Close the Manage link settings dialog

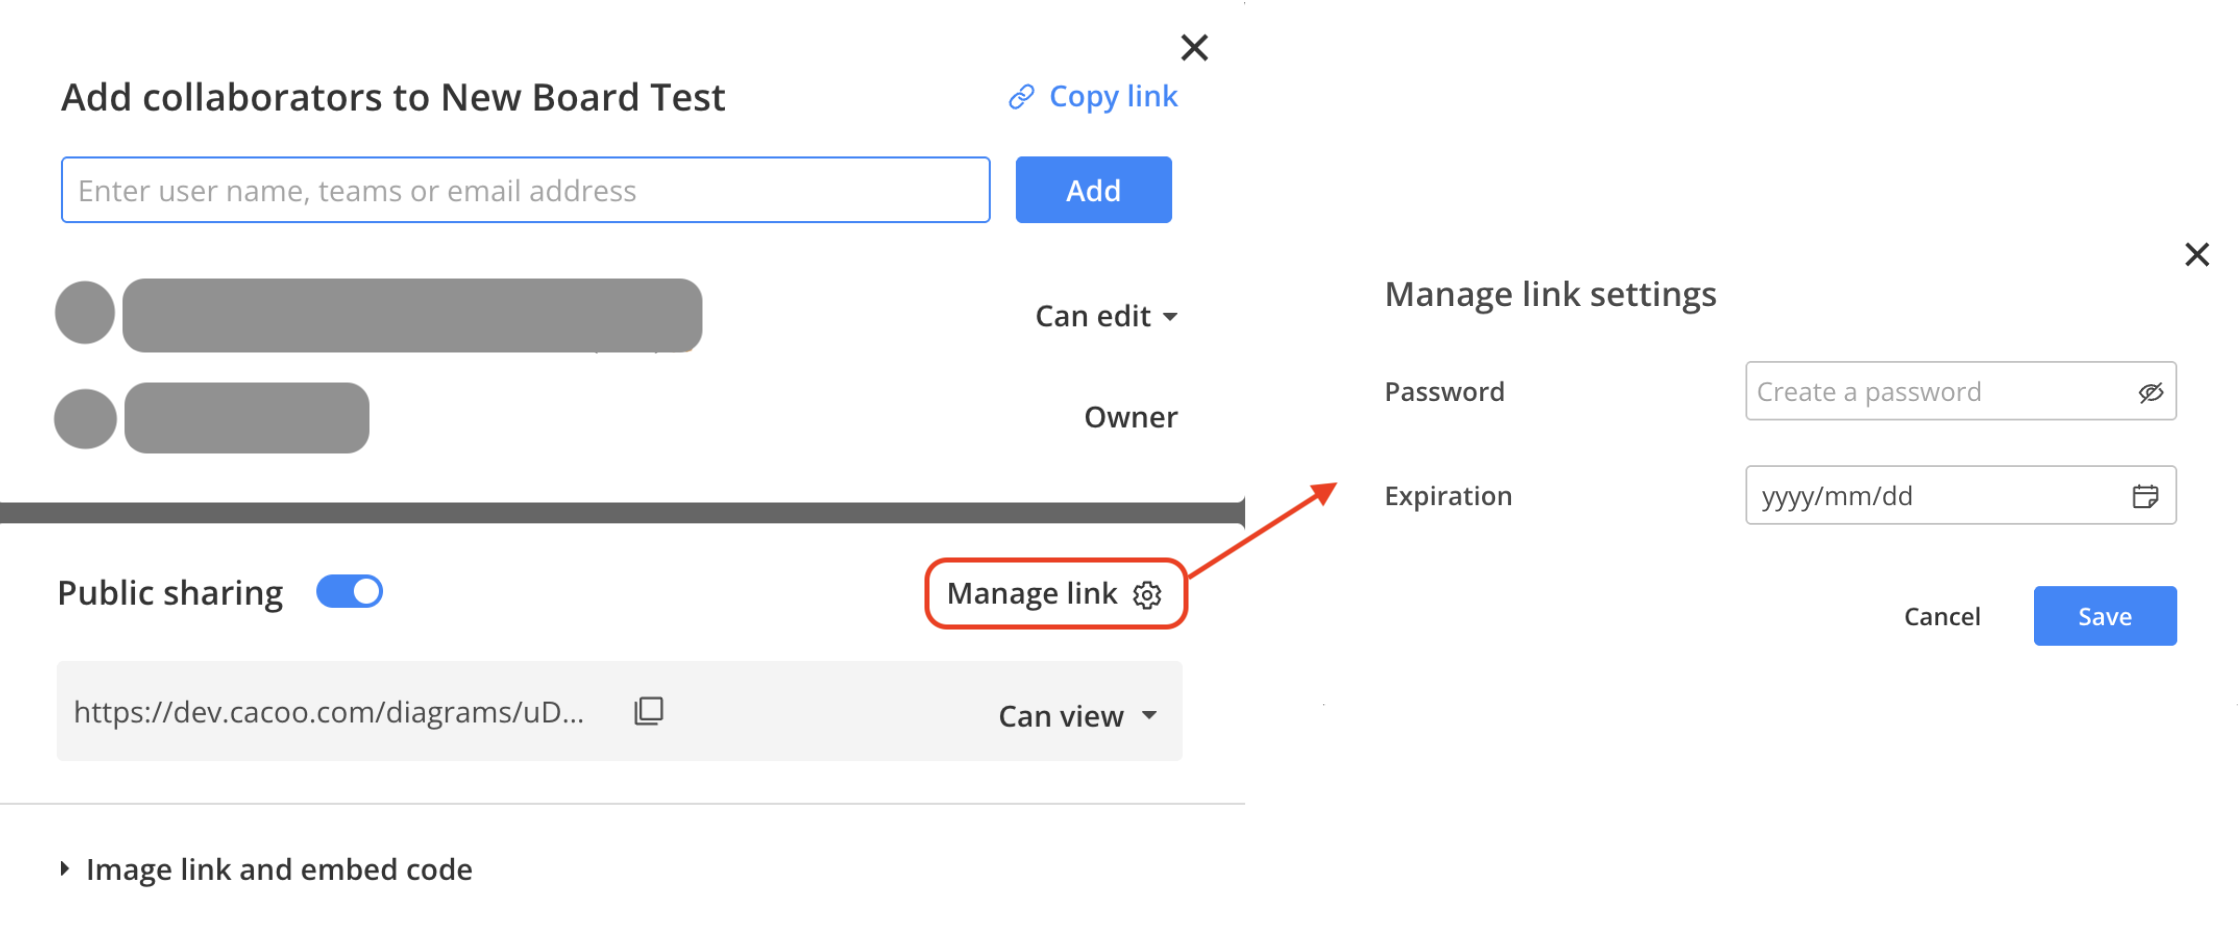pyautogui.click(x=2197, y=254)
